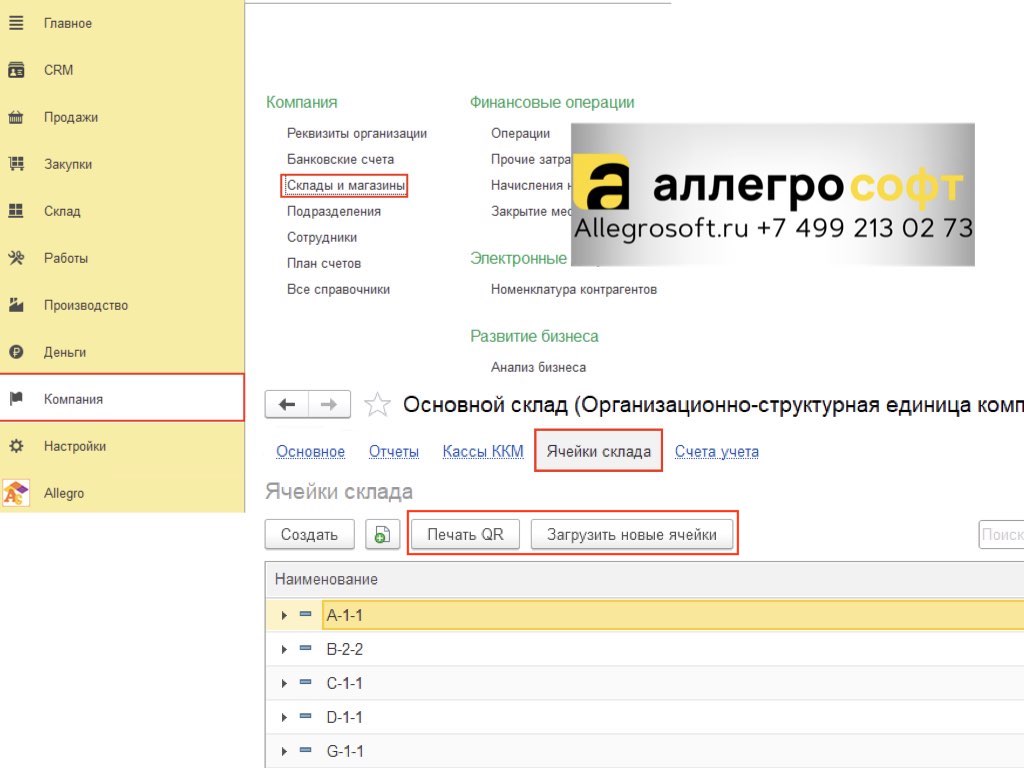
Task: Click the Allegro logo icon in sidebar
Action: pos(16,493)
